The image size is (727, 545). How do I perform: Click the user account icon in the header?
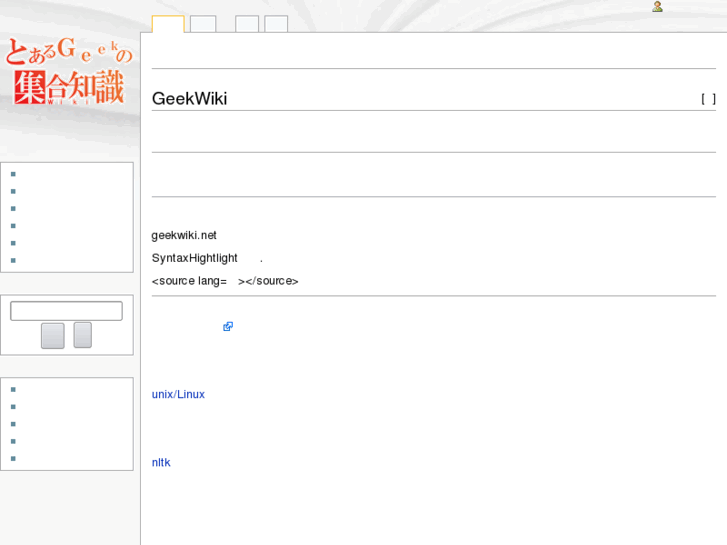point(657,6)
